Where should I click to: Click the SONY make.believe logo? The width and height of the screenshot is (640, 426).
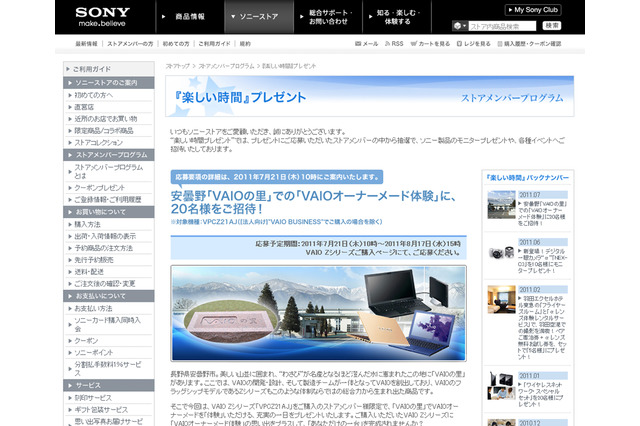point(102,17)
